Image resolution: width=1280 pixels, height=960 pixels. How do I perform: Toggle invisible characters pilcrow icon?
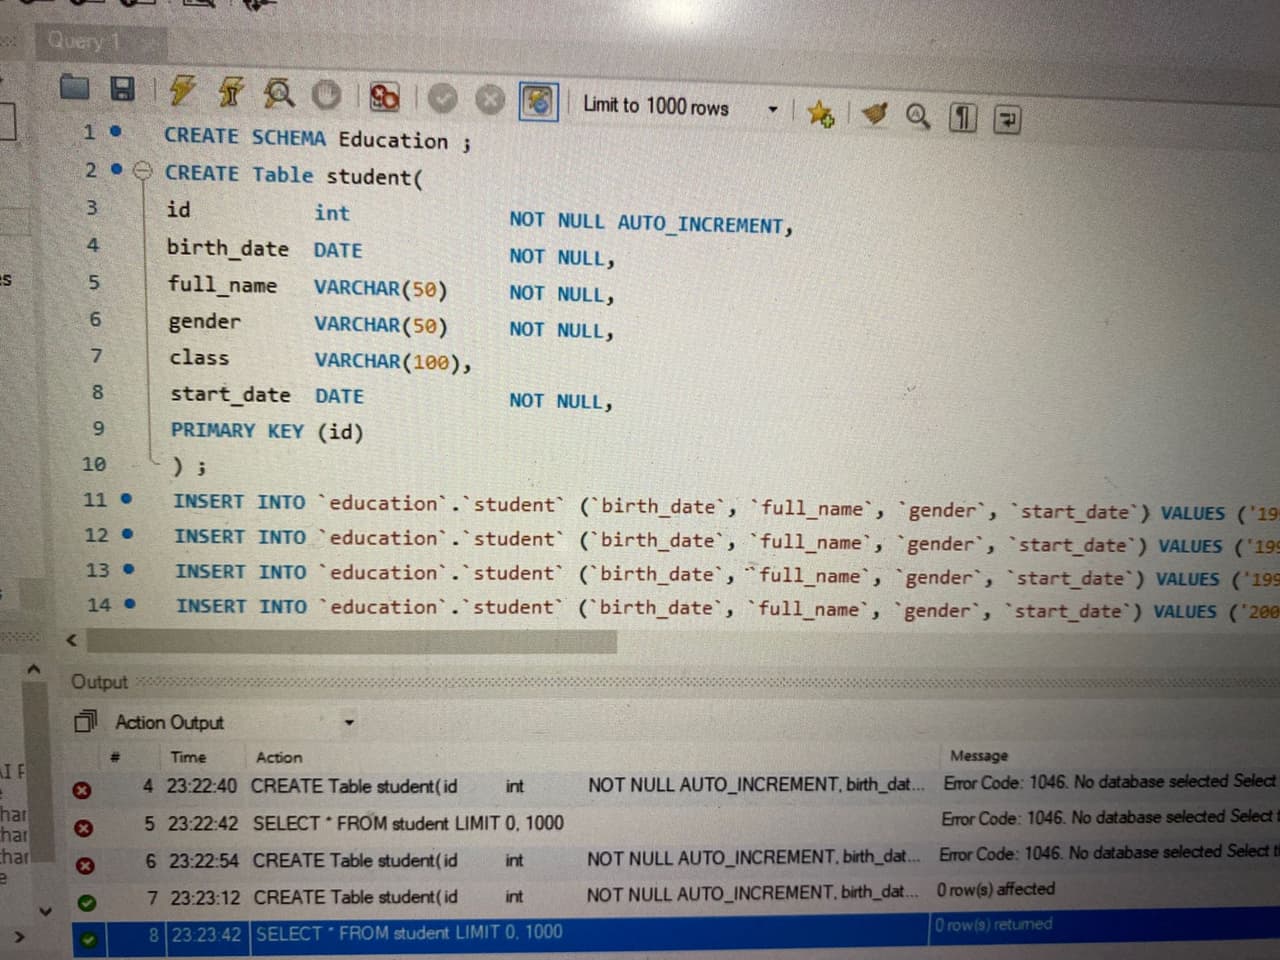[961, 119]
